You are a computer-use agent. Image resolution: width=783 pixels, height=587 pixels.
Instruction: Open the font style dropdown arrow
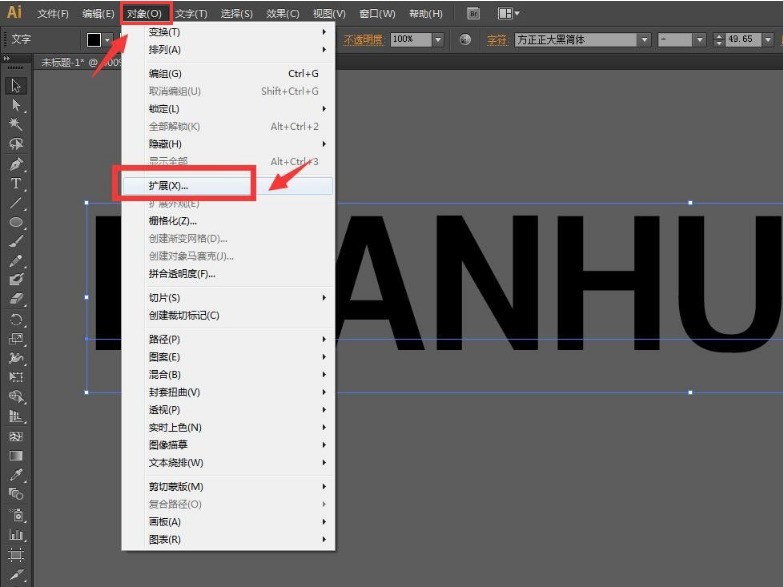[699, 39]
